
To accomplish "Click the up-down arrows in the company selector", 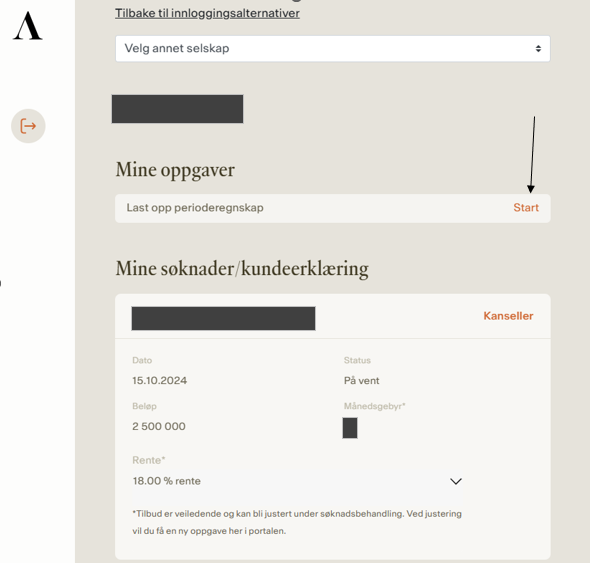I will coord(538,49).
